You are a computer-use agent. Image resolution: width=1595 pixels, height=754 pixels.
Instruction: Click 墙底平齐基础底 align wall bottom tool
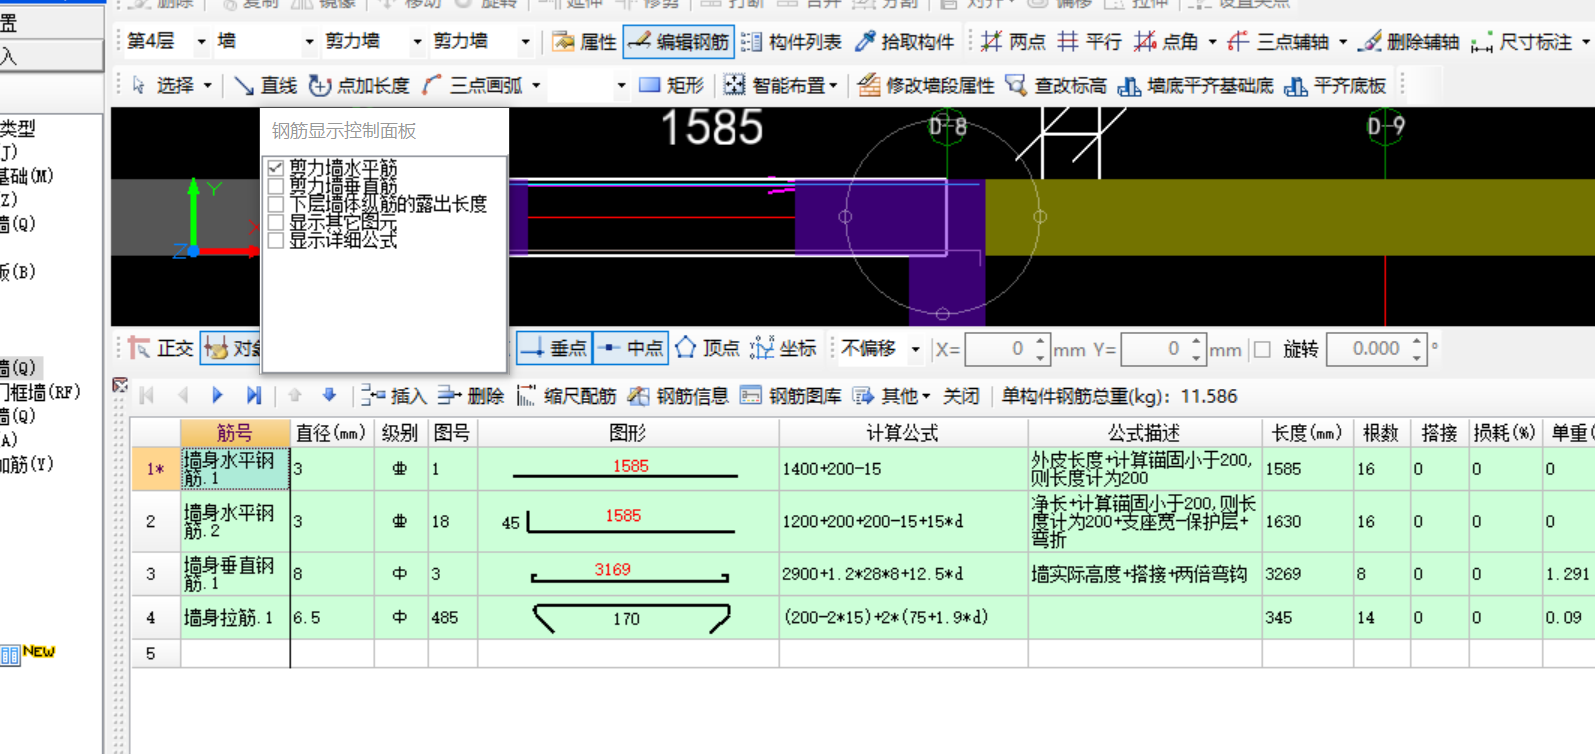pyautogui.click(x=1196, y=85)
